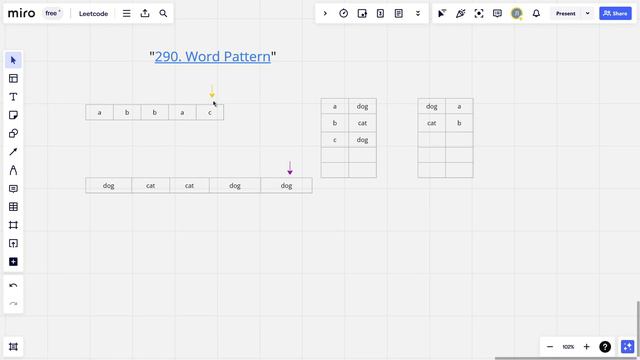Image resolution: width=640 pixels, height=360 pixels.
Task: Click the first 'a' cell in pattern row
Action: [100, 112]
